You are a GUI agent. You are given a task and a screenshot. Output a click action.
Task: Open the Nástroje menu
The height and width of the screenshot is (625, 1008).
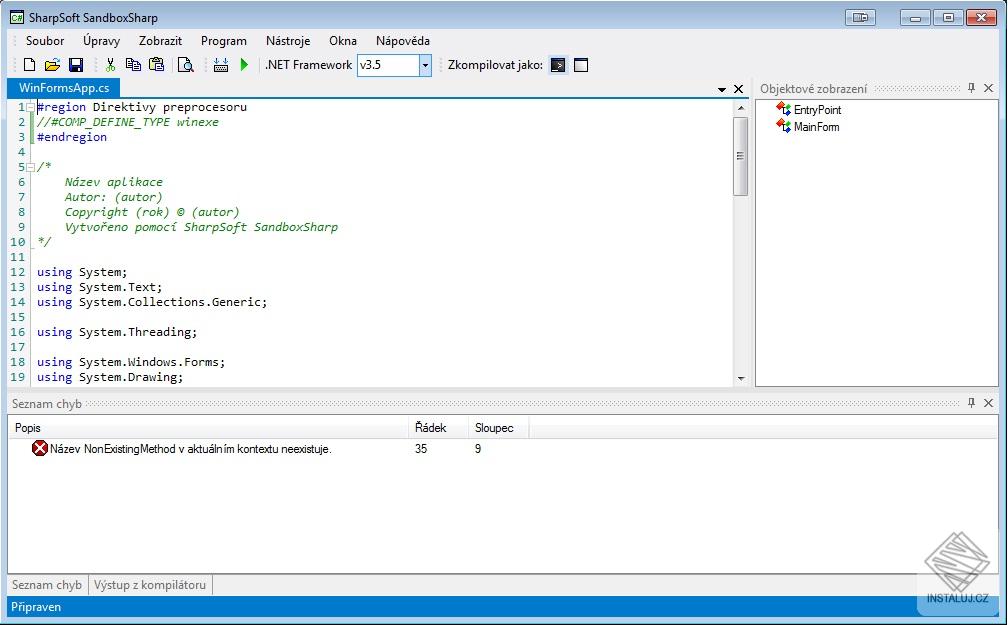288,41
